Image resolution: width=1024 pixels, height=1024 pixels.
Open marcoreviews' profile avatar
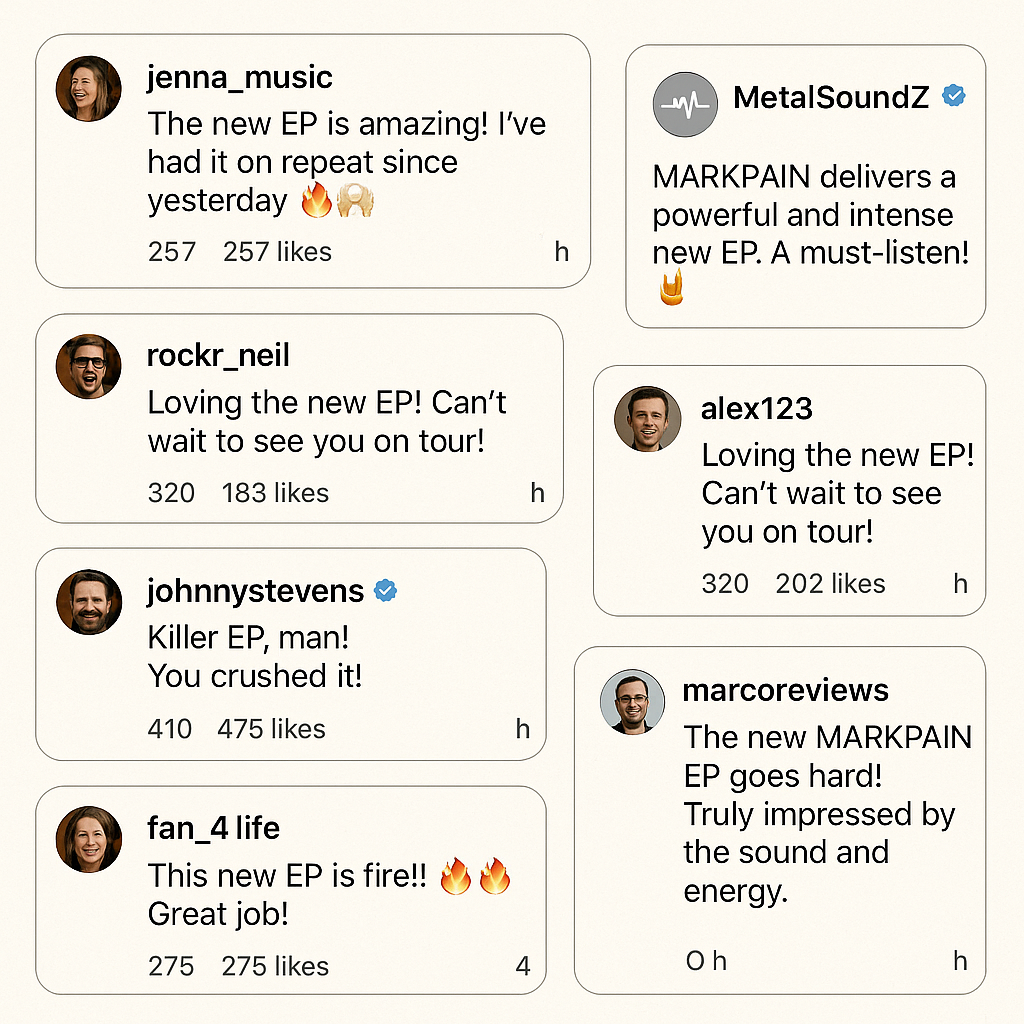pyautogui.click(x=632, y=701)
